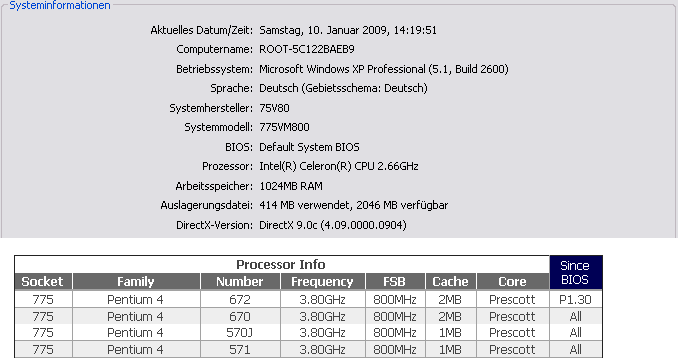The image size is (679, 361).
Task: Click the Systeminformationen group title
Action: 60,6
